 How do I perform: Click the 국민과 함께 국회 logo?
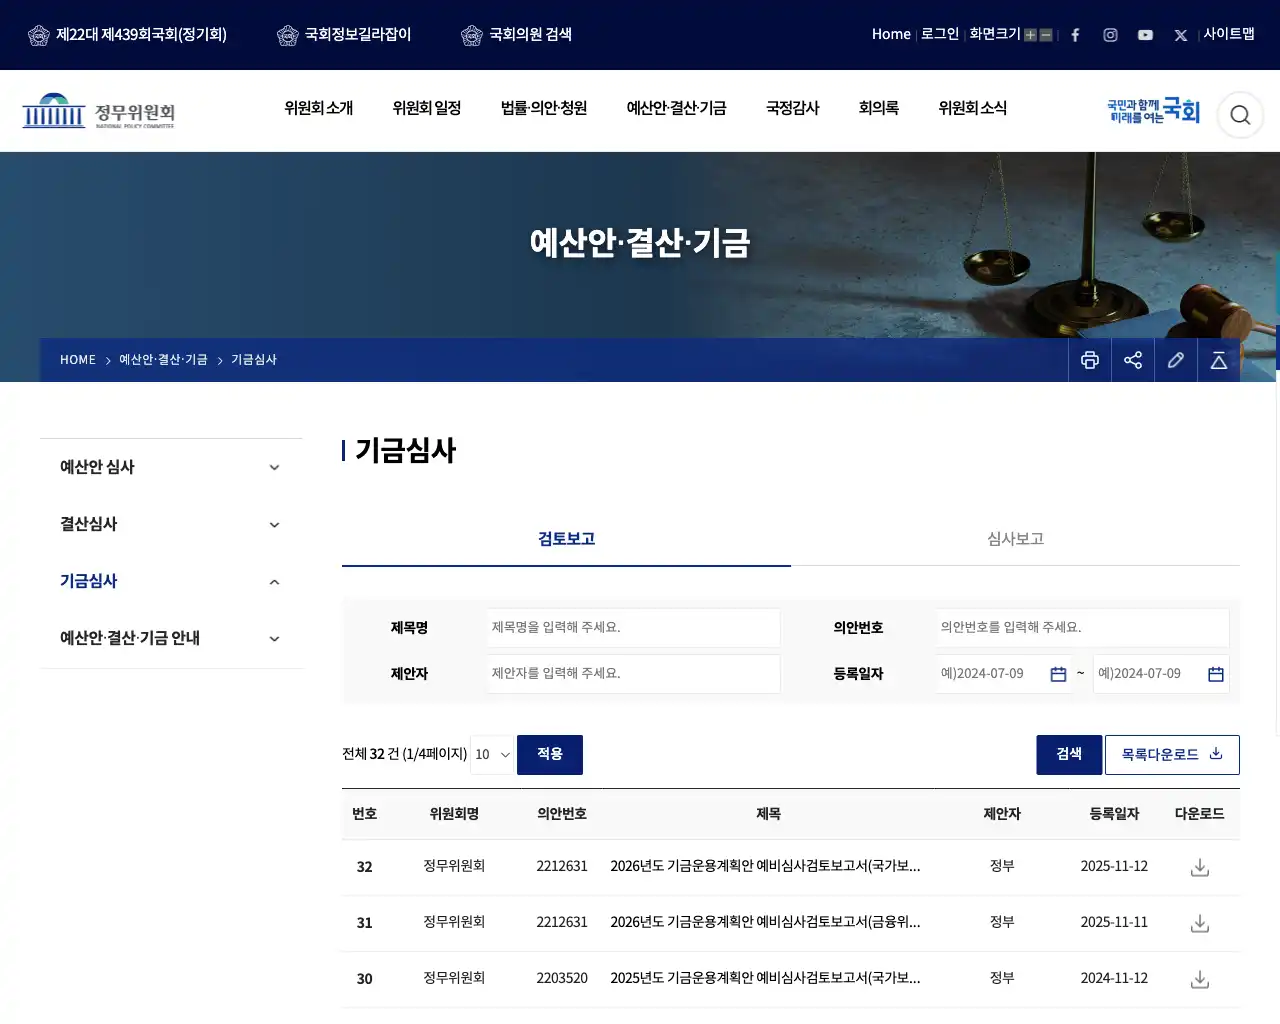click(x=1153, y=111)
